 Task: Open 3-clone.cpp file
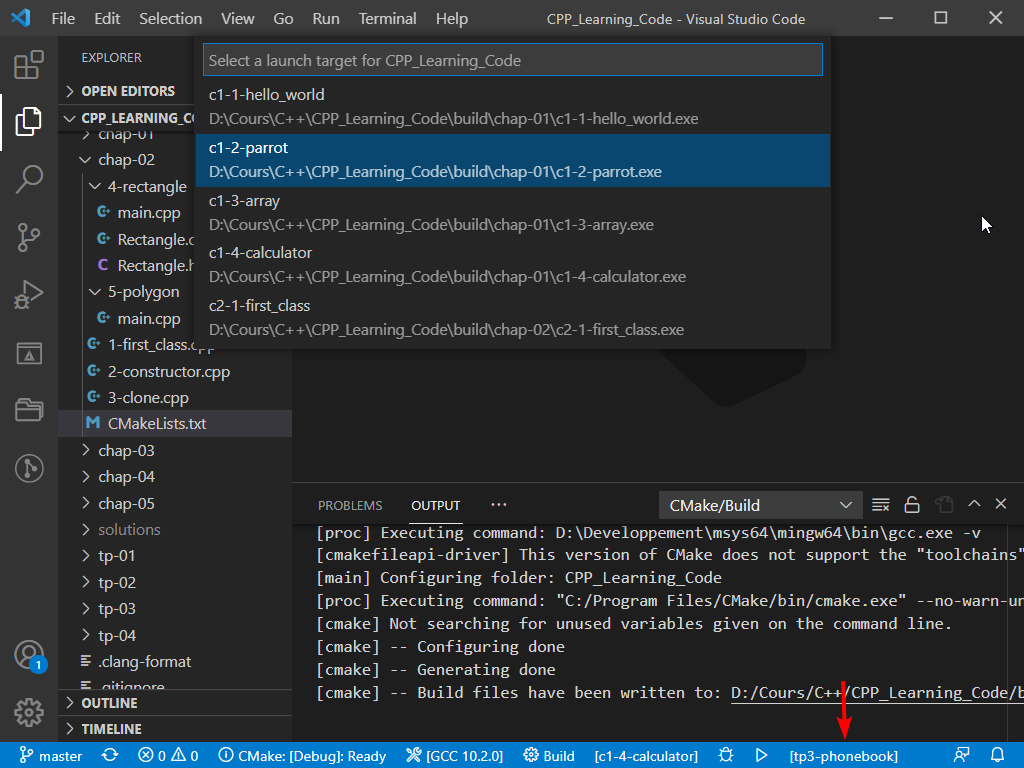click(x=175, y=398)
